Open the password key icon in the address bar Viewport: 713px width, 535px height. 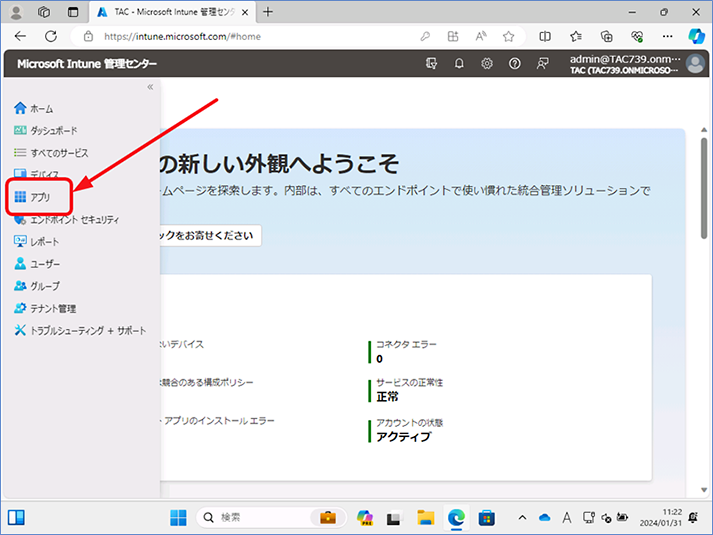[425, 36]
